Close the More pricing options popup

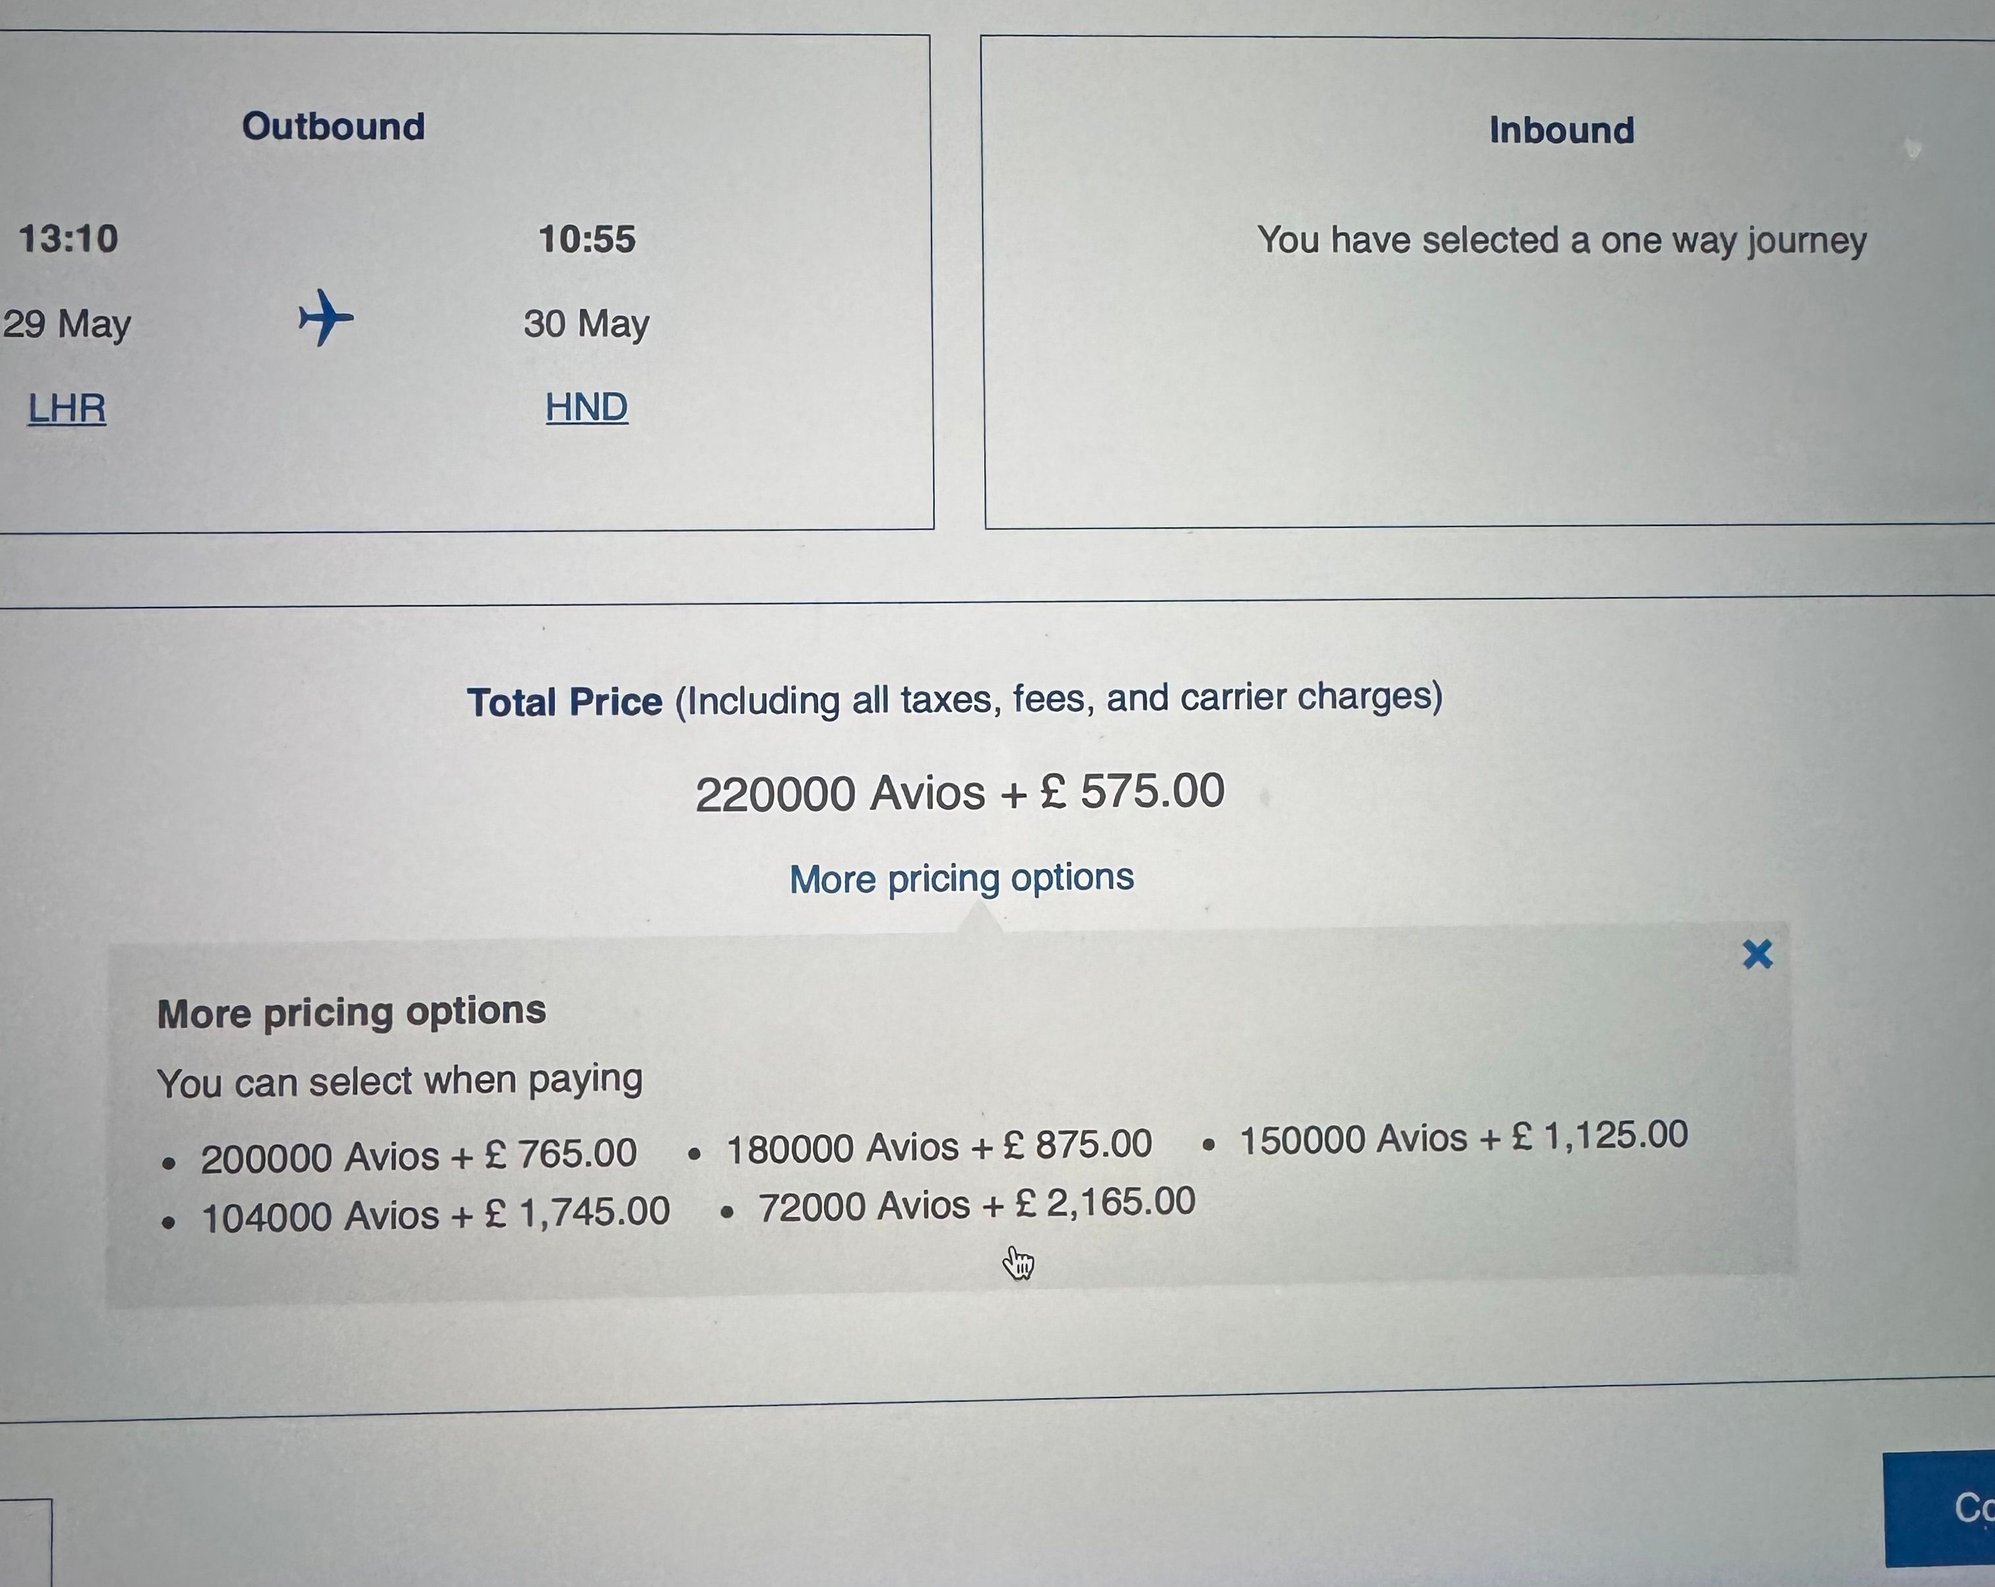(x=1757, y=954)
